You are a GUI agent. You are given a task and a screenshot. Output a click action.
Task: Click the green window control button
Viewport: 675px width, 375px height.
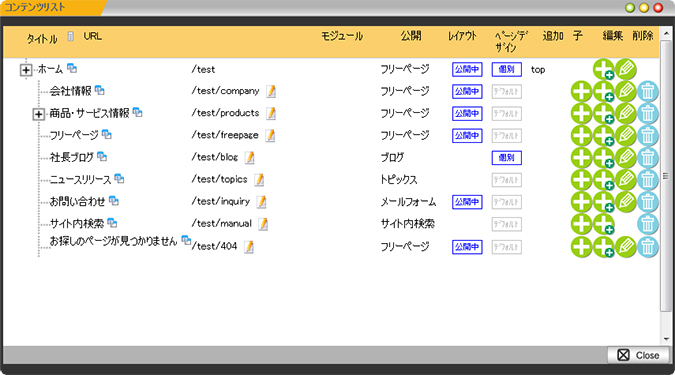(x=630, y=8)
